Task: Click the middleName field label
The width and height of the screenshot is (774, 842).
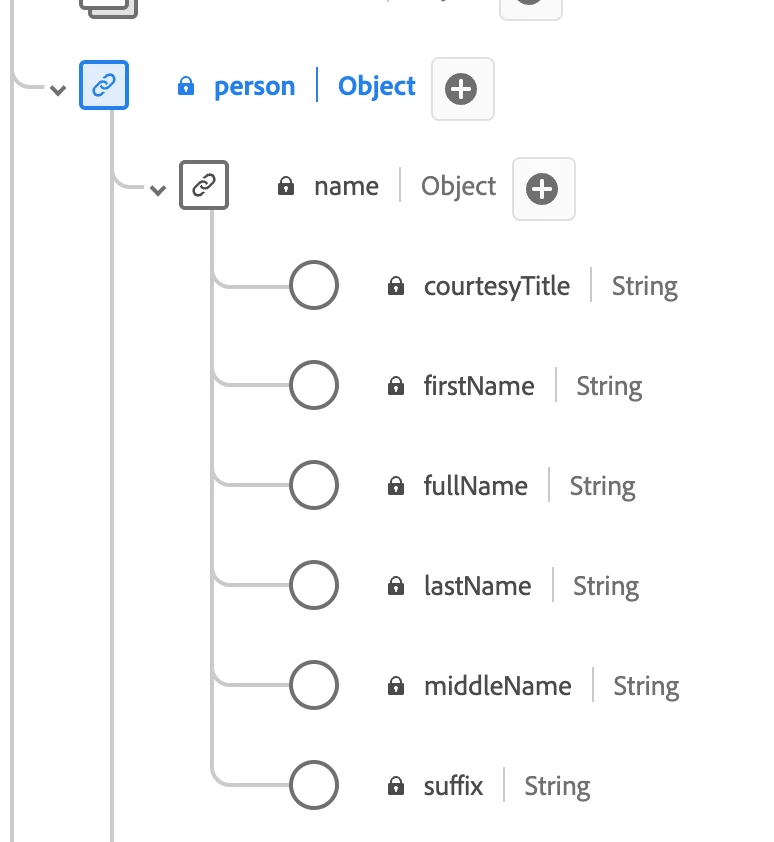Action: tap(497, 686)
